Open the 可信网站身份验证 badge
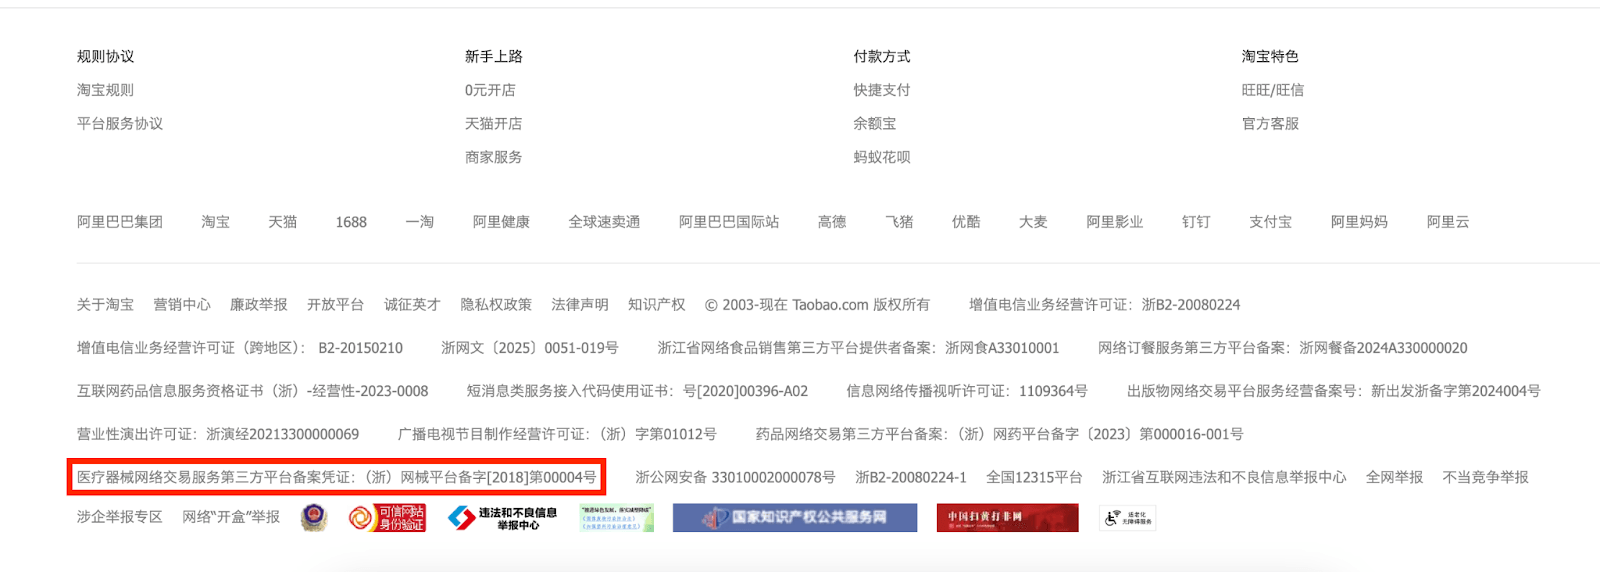The image size is (1600, 572). coord(387,517)
